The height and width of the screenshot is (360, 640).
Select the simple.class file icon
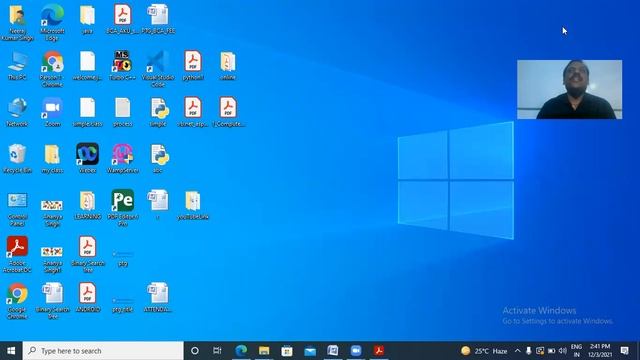(x=87, y=112)
